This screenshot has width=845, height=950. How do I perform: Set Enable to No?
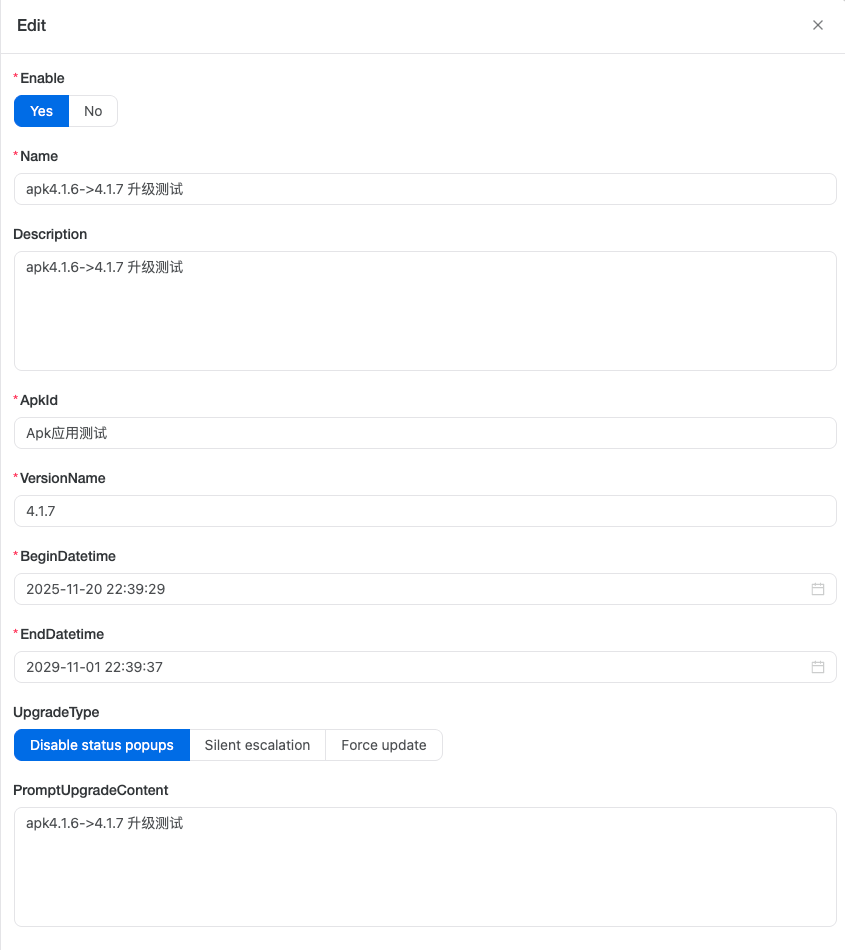coord(93,111)
